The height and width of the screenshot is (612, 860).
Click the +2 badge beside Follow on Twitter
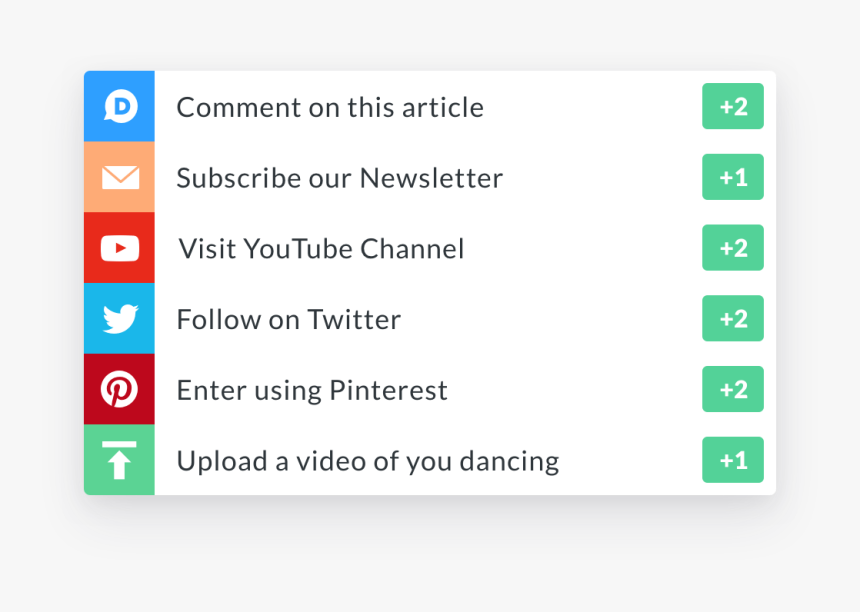tap(733, 318)
